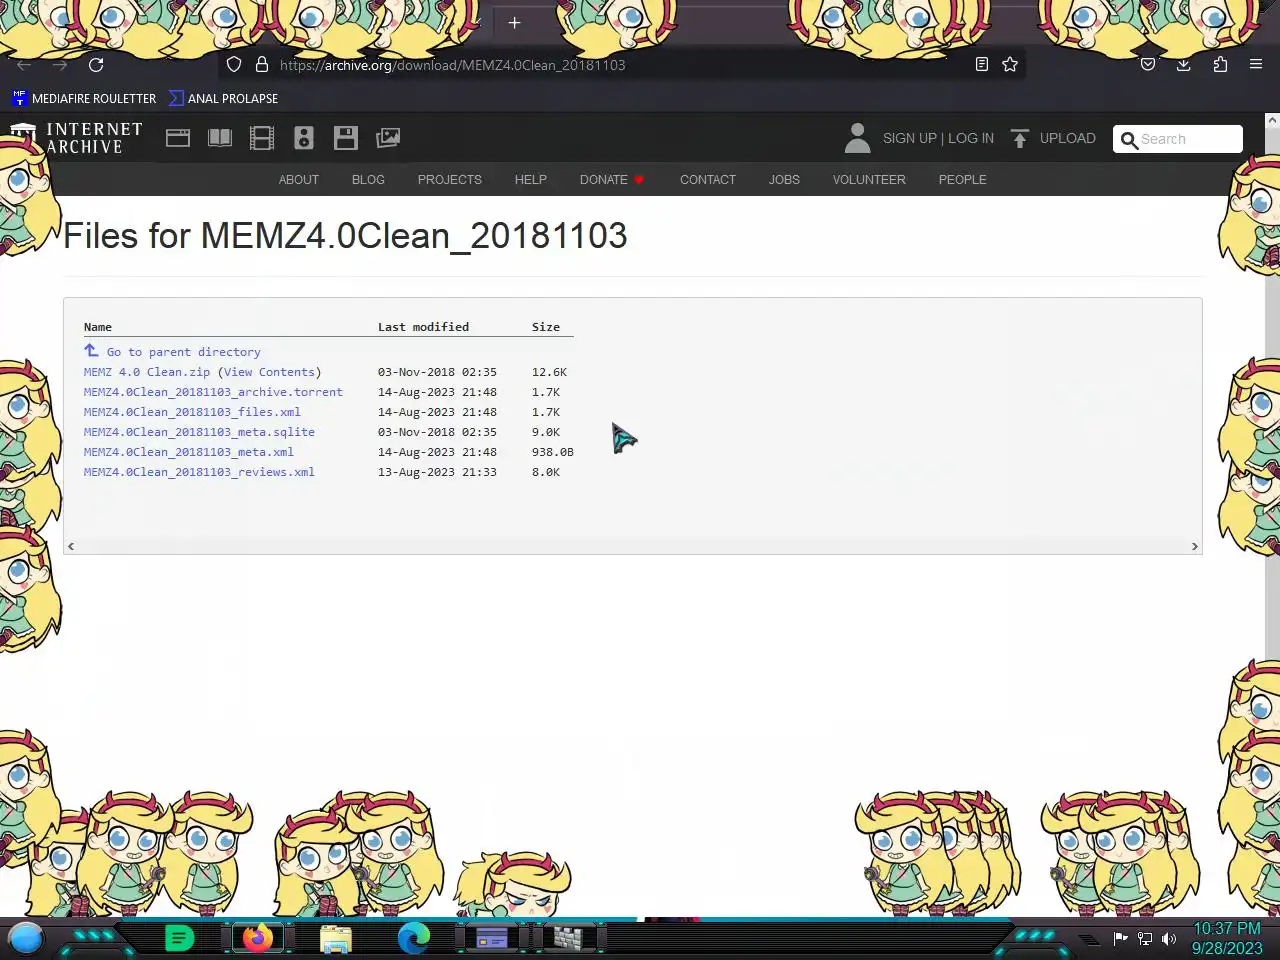Screen dimensions: 1280x960
Task: Switch to Firefox on the taskbar
Action: pos(258,938)
